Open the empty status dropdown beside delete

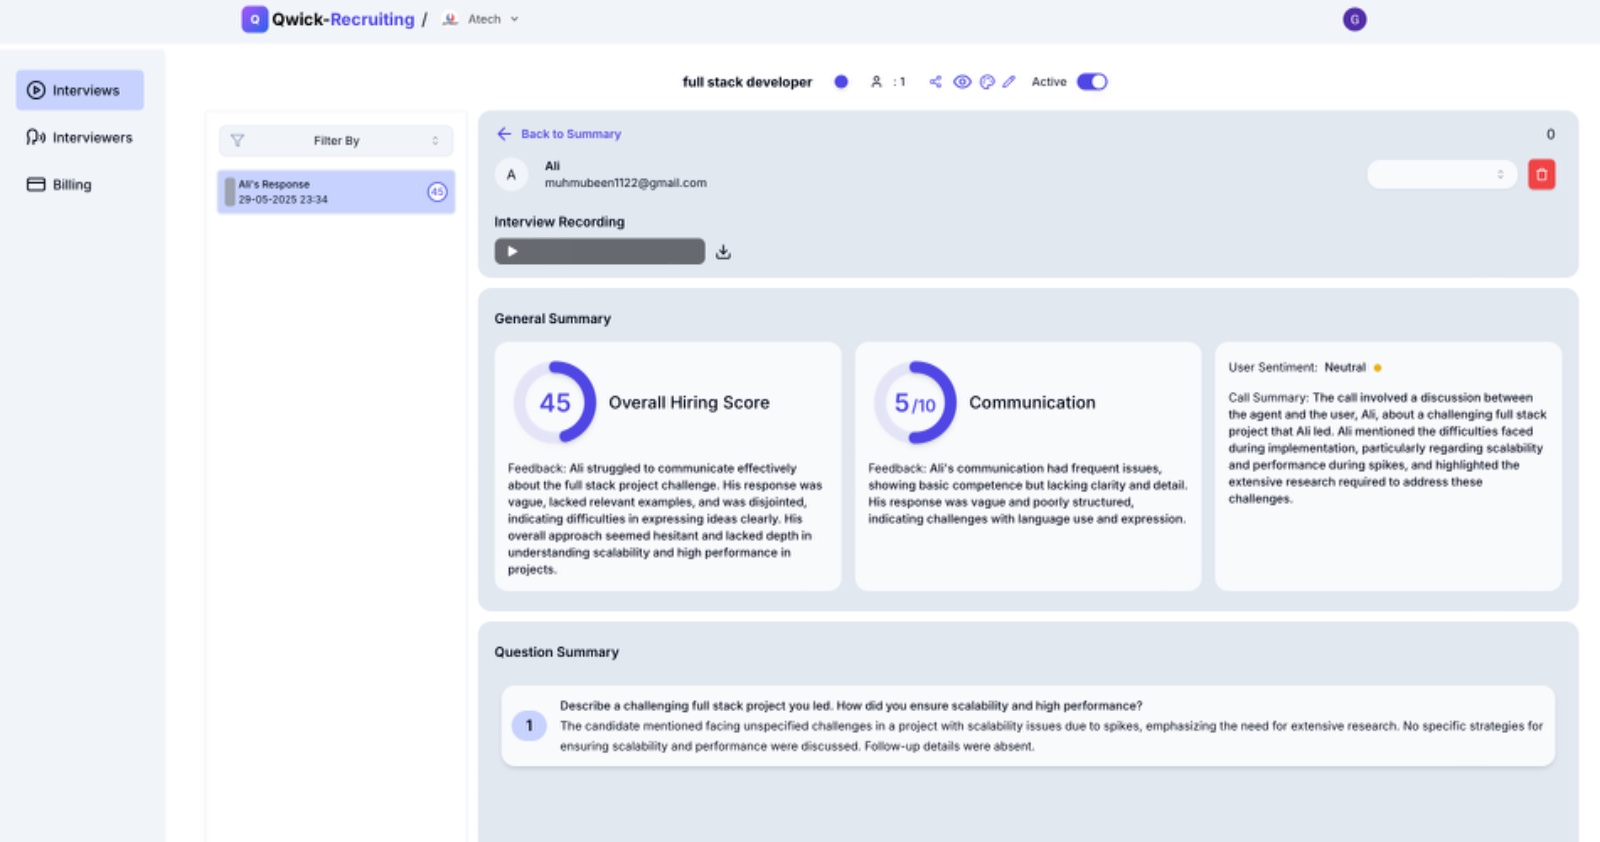pos(1441,175)
